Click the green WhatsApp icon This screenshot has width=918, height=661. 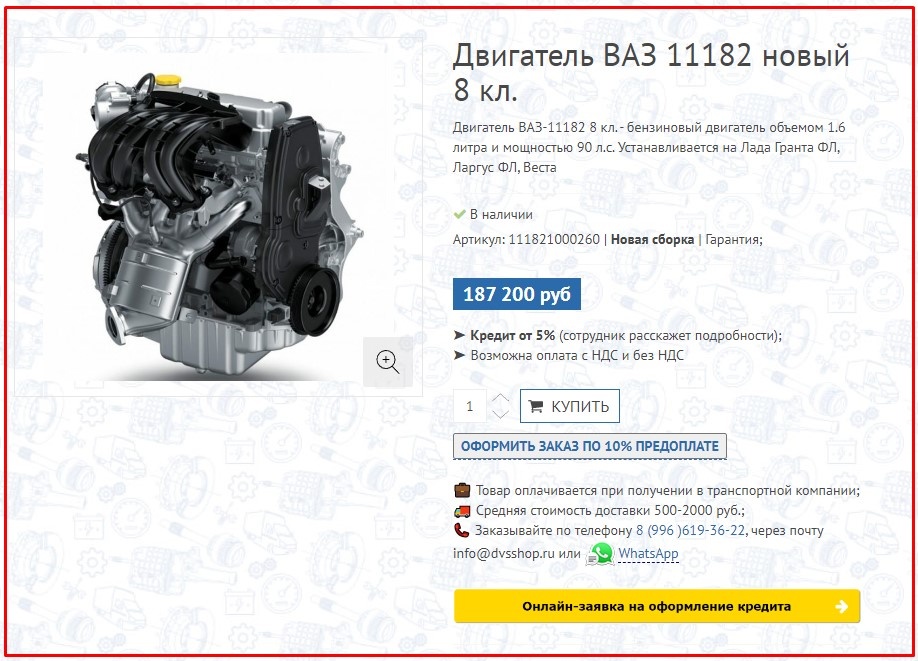(600, 554)
